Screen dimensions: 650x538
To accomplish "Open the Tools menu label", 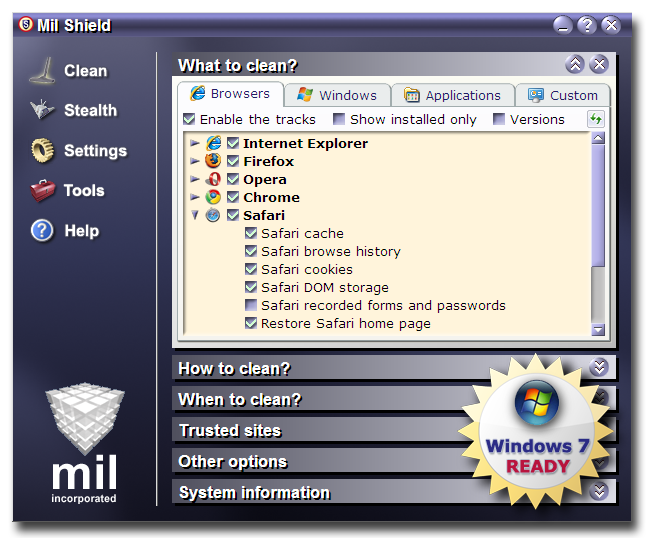I will pos(84,191).
